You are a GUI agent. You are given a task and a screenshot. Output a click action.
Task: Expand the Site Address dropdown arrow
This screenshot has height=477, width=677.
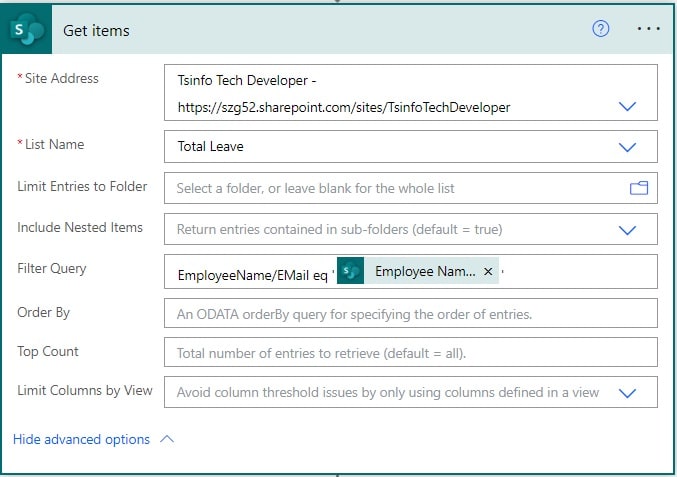click(627, 106)
